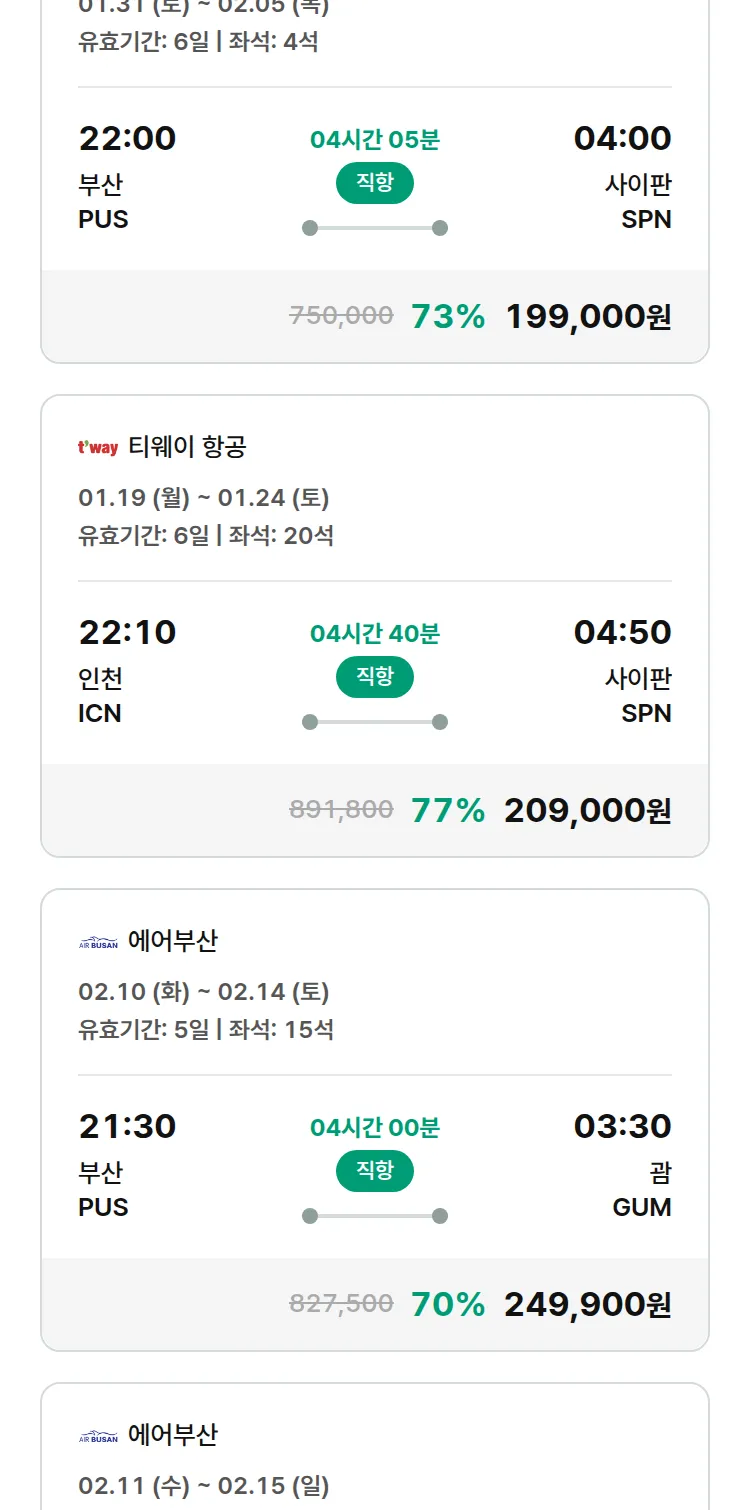Viewport: 750px width, 1510px height.
Task: Click the 73% discount percentage
Action: tap(444, 316)
